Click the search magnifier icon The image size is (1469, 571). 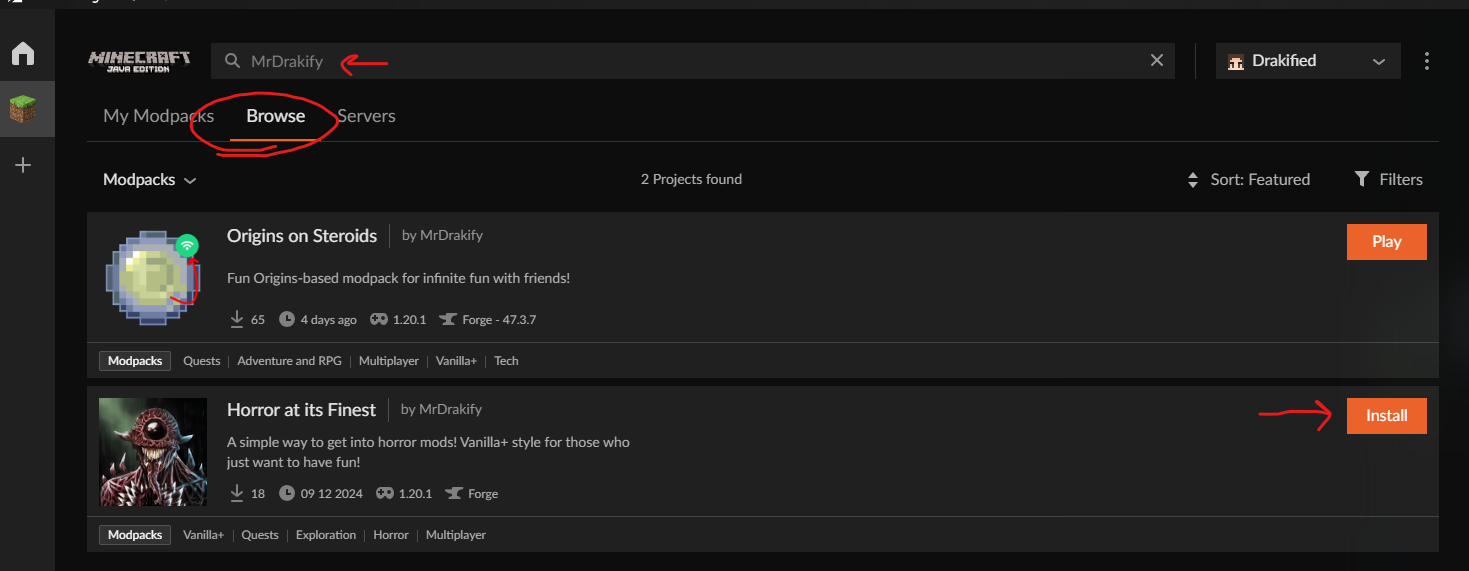(232, 61)
